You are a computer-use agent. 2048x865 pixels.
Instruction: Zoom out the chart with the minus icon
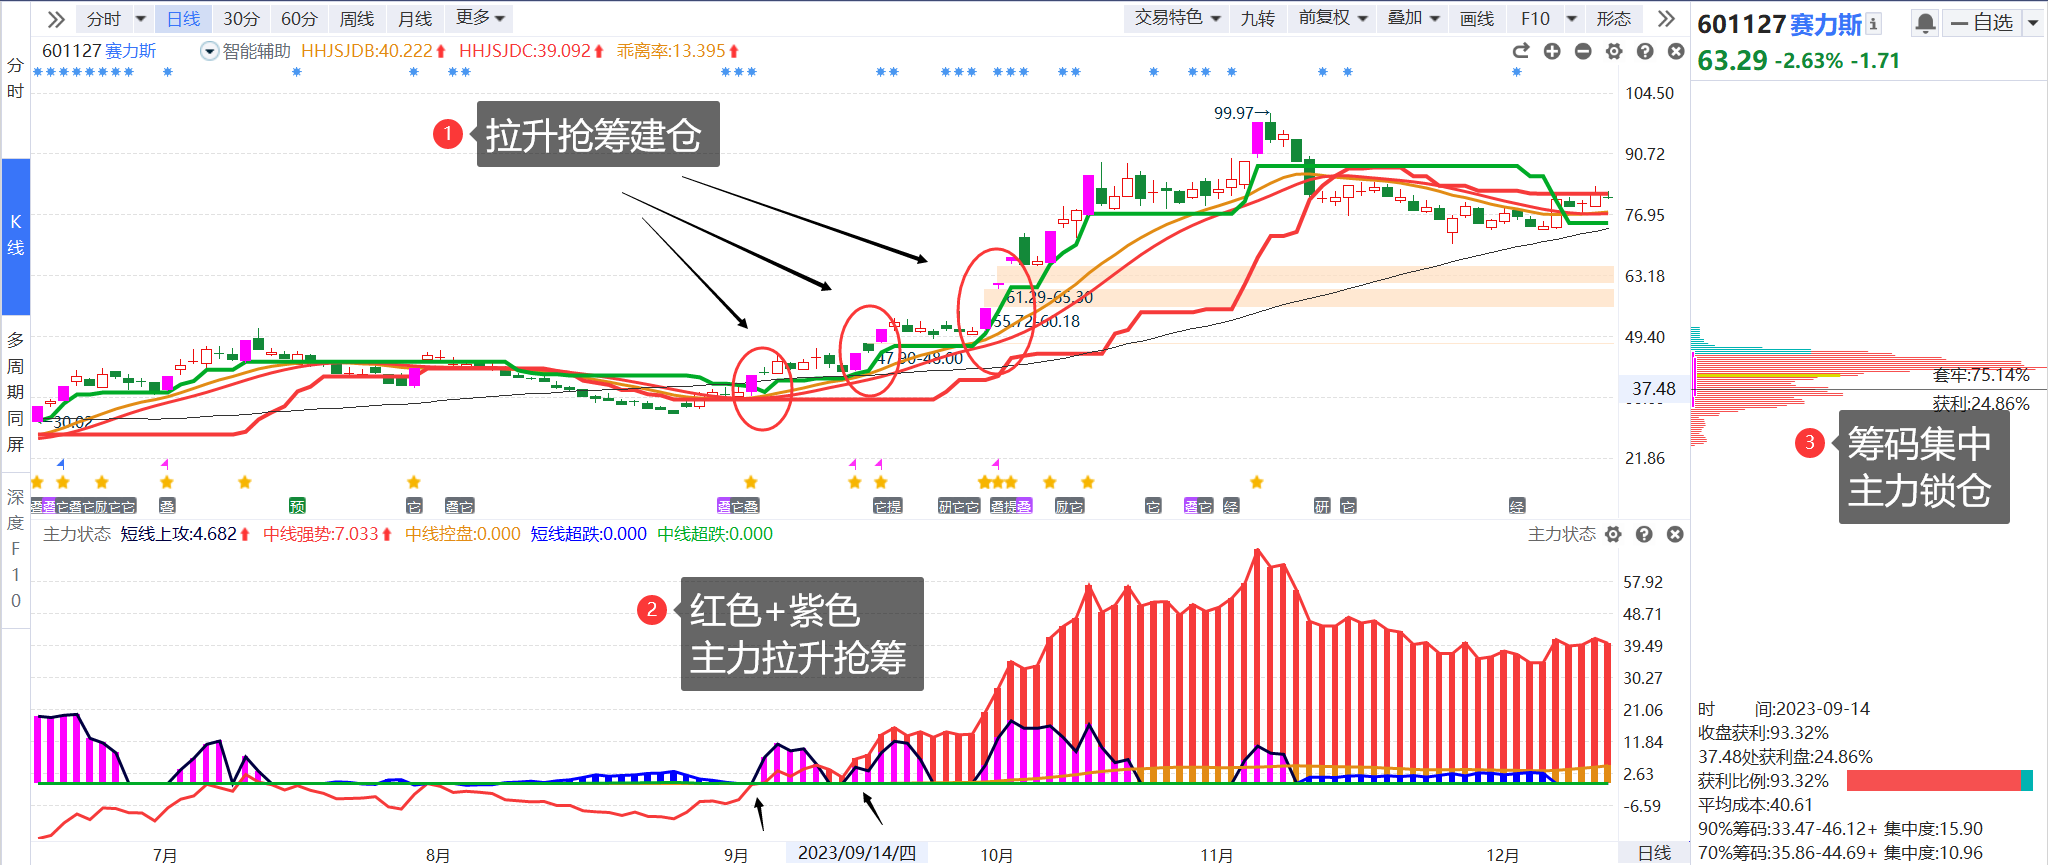(1583, 51)
